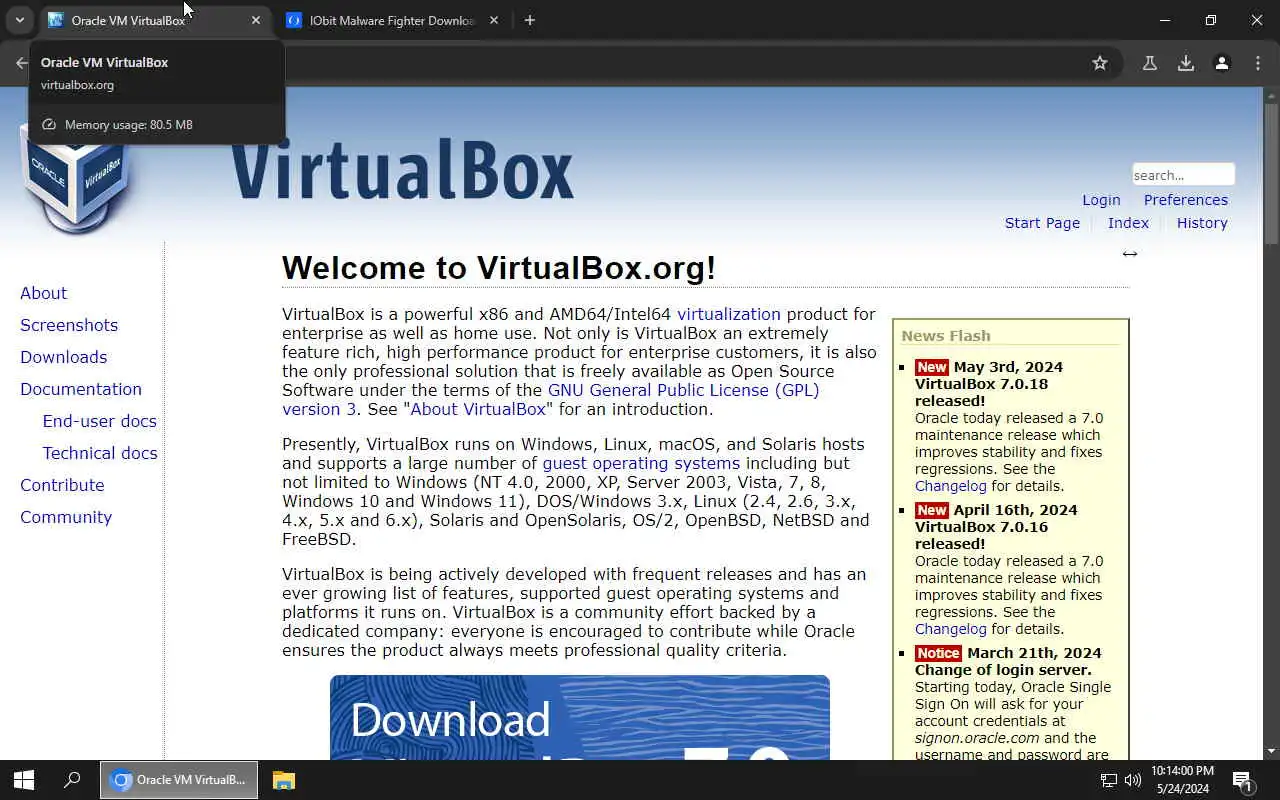Screen dimensions: 1280x800
Task: Click the scrollbar down arrow
Action: click(1271, 751)
